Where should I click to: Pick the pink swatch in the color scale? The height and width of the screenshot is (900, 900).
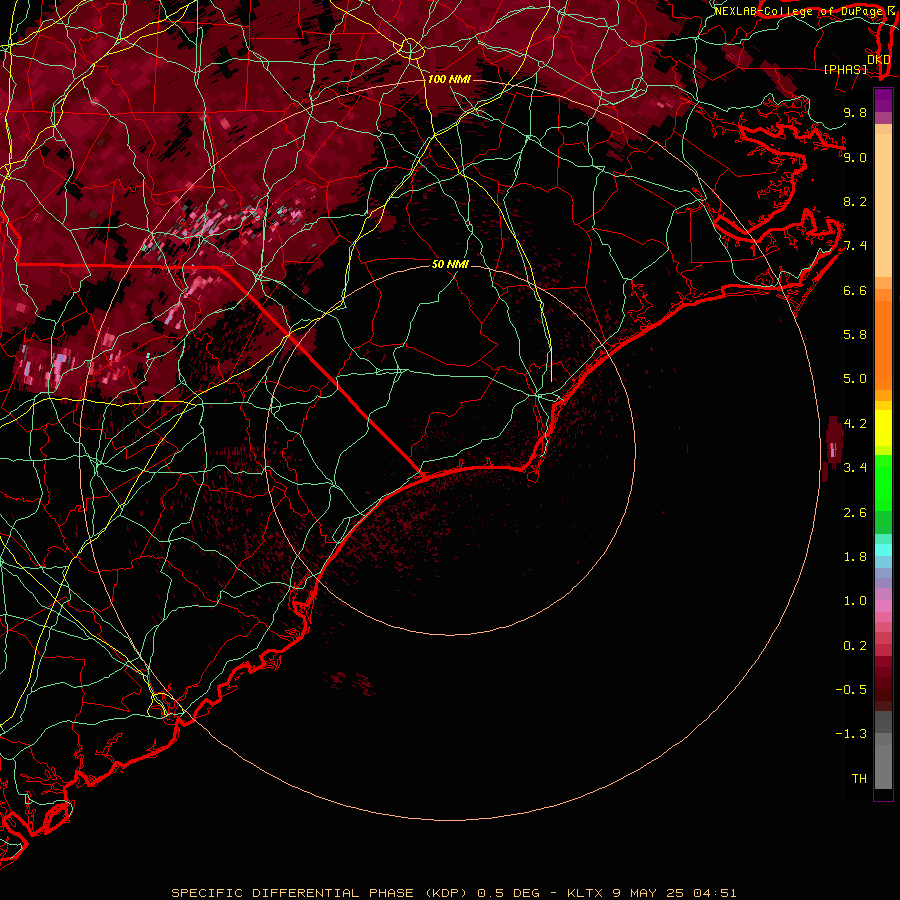coord(883,606)
